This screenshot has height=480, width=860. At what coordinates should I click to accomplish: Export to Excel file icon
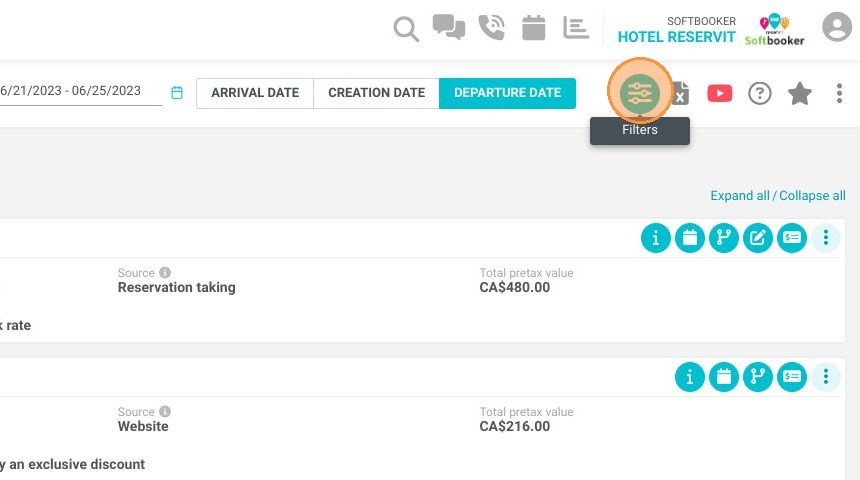(x=681, y=93)
